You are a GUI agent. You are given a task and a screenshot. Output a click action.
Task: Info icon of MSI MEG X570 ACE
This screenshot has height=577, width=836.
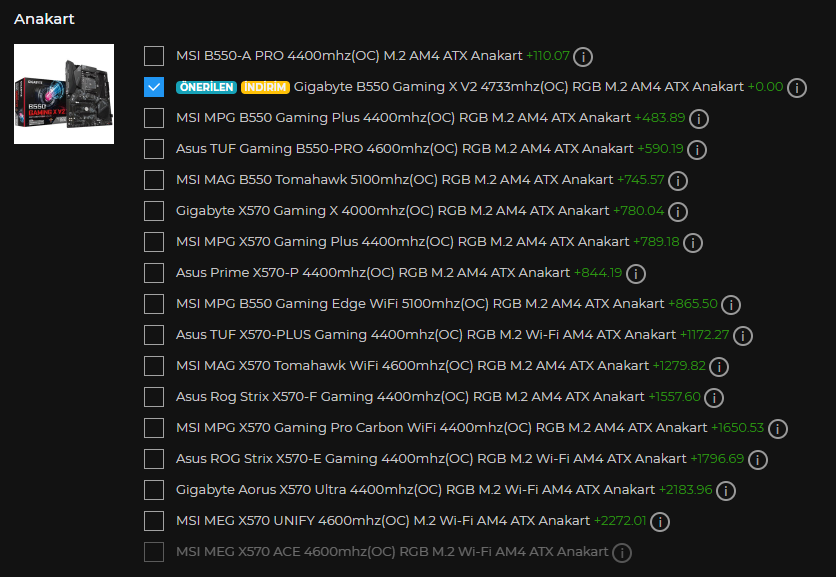[622, 552]
